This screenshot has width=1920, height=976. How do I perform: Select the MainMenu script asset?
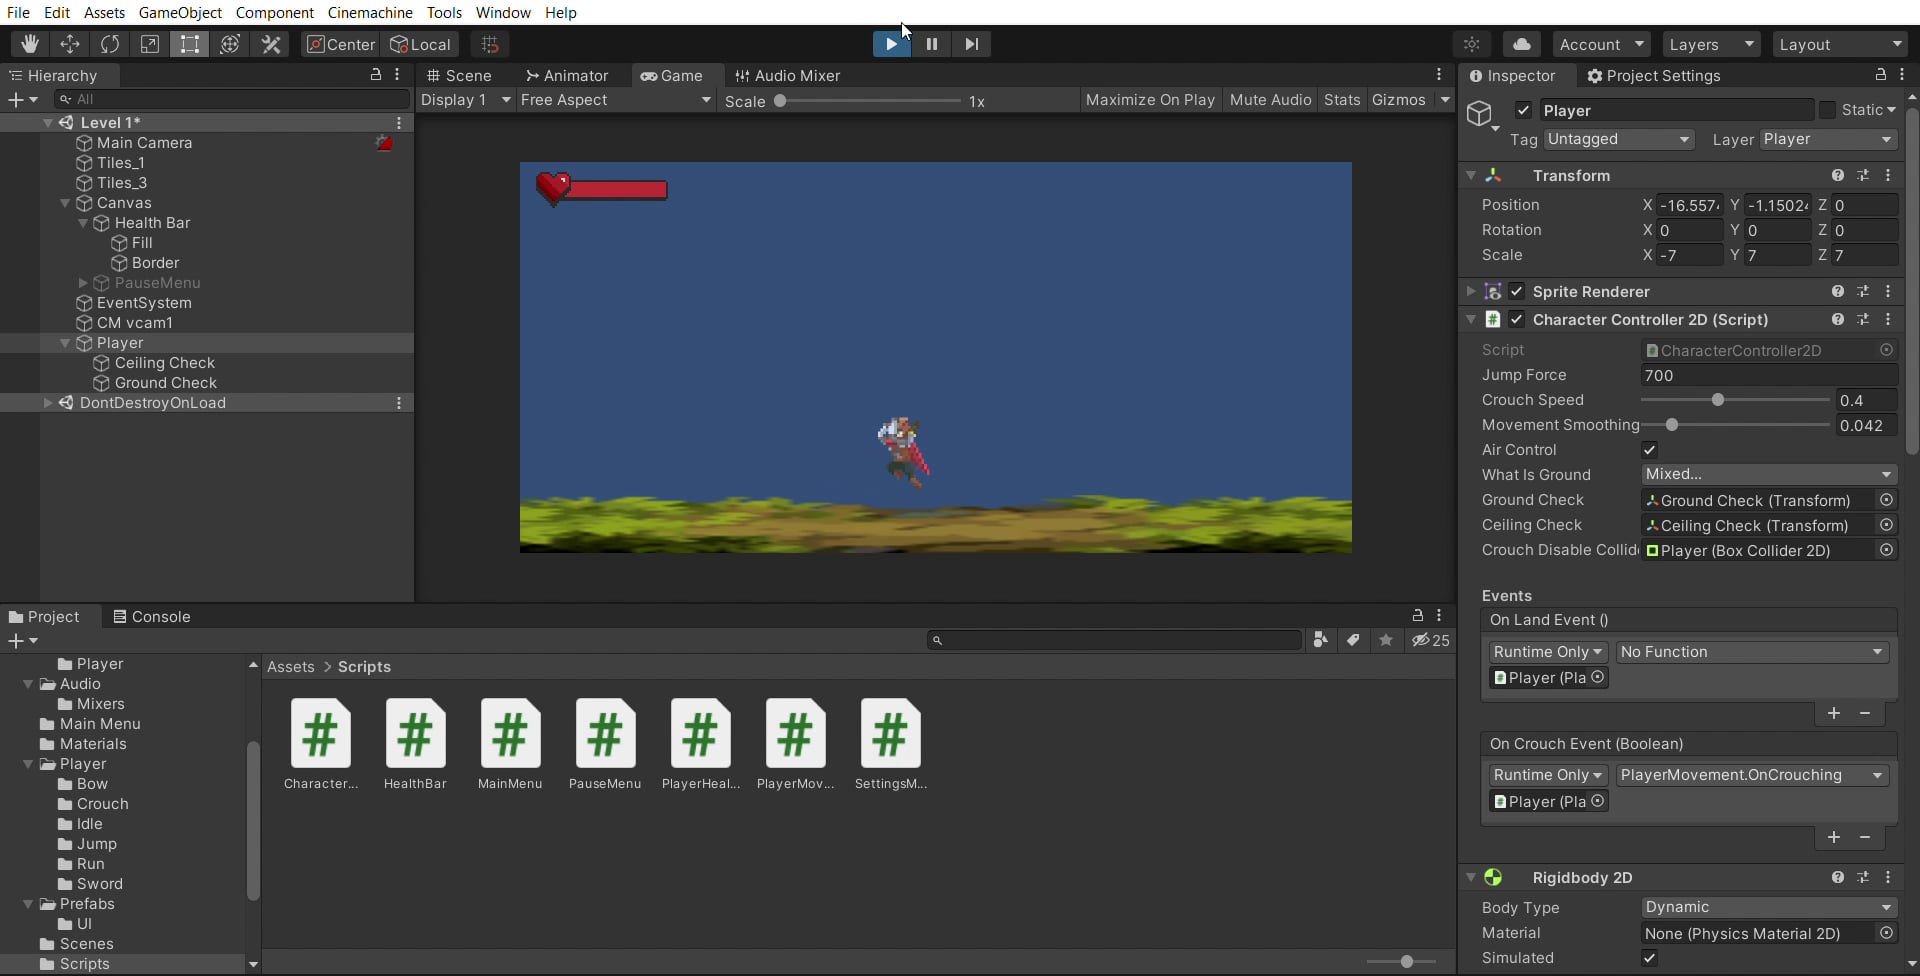tap(510, 744)
